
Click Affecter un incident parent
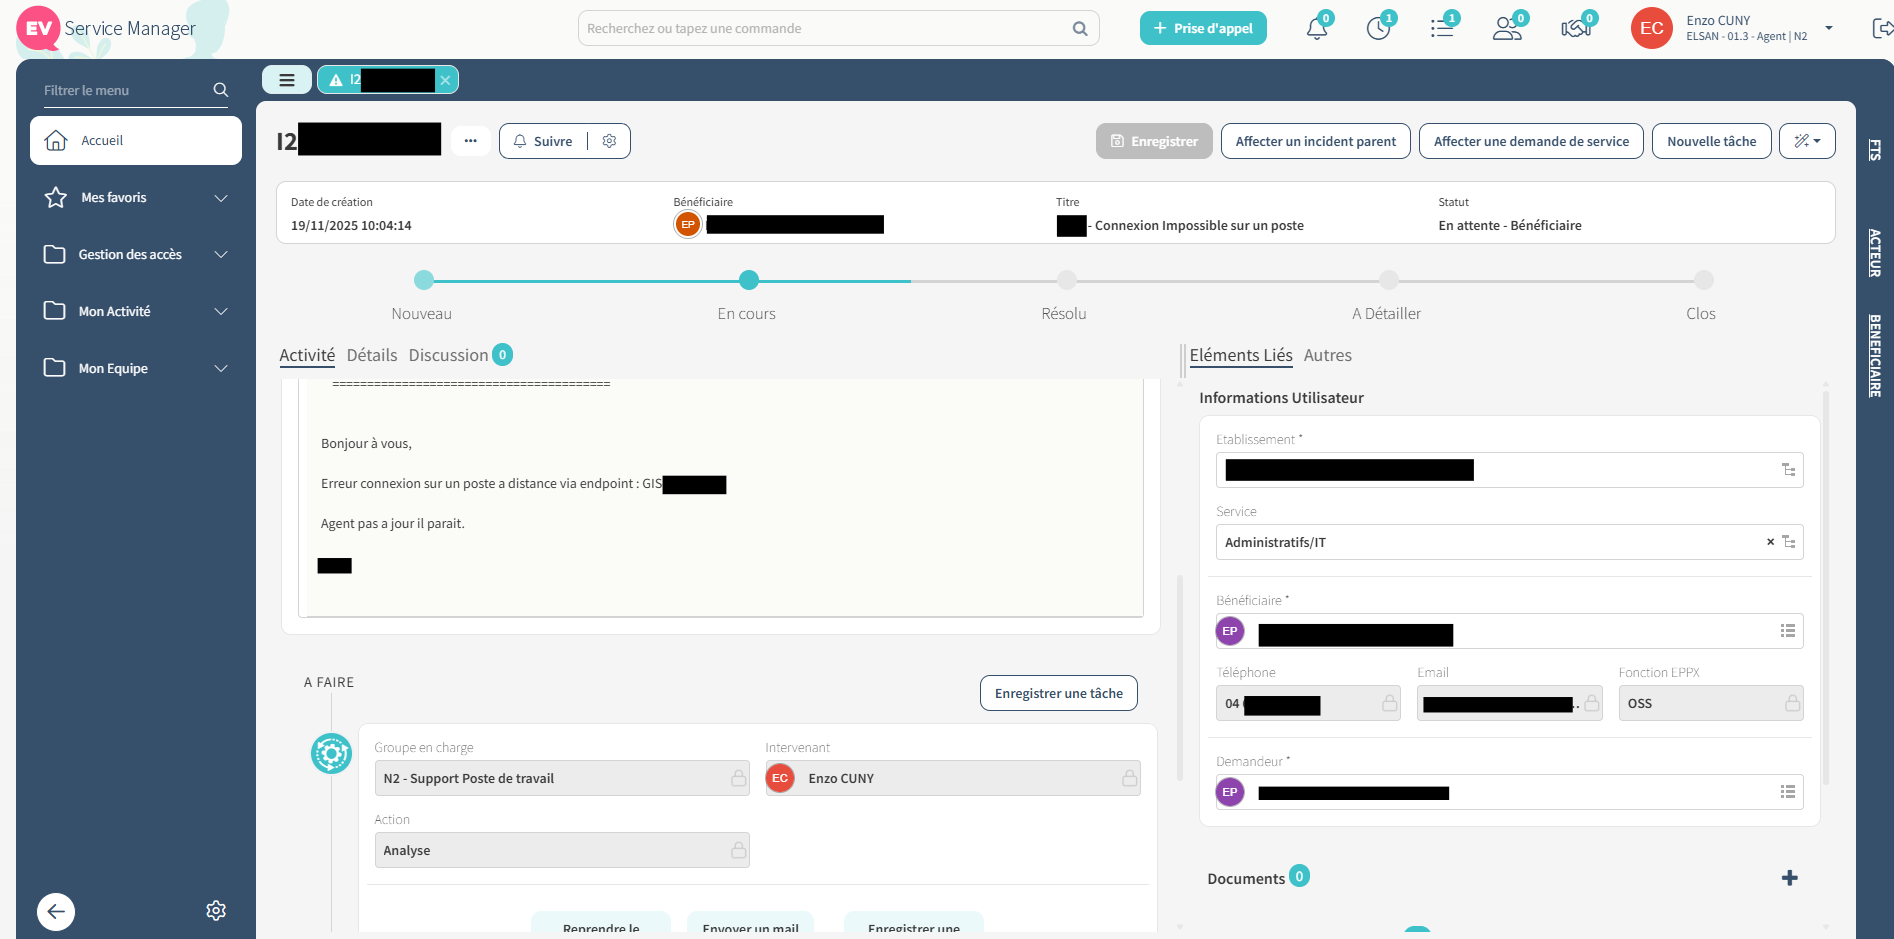click(x=1316, y=141)
